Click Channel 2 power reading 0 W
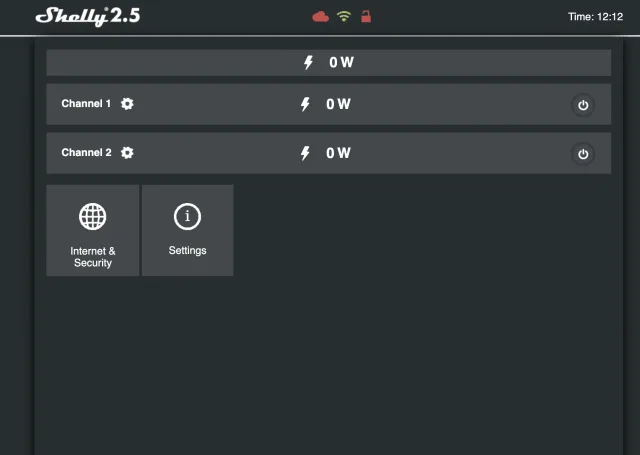640x455 pixels. [x=338, y=153]
